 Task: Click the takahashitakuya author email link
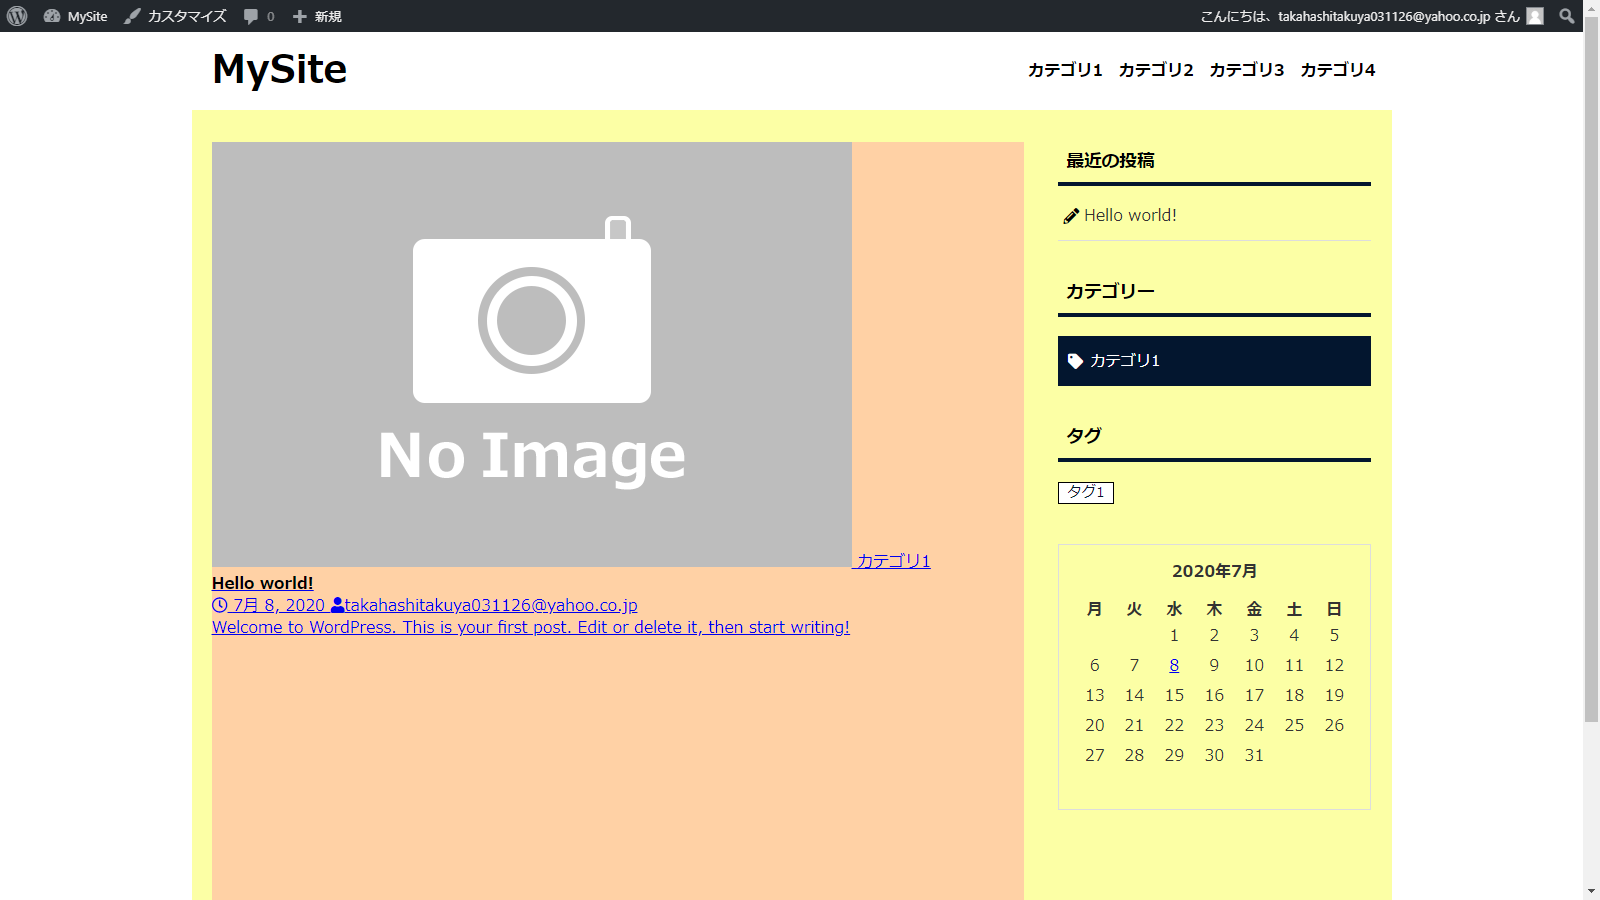[x=492, y=604]
